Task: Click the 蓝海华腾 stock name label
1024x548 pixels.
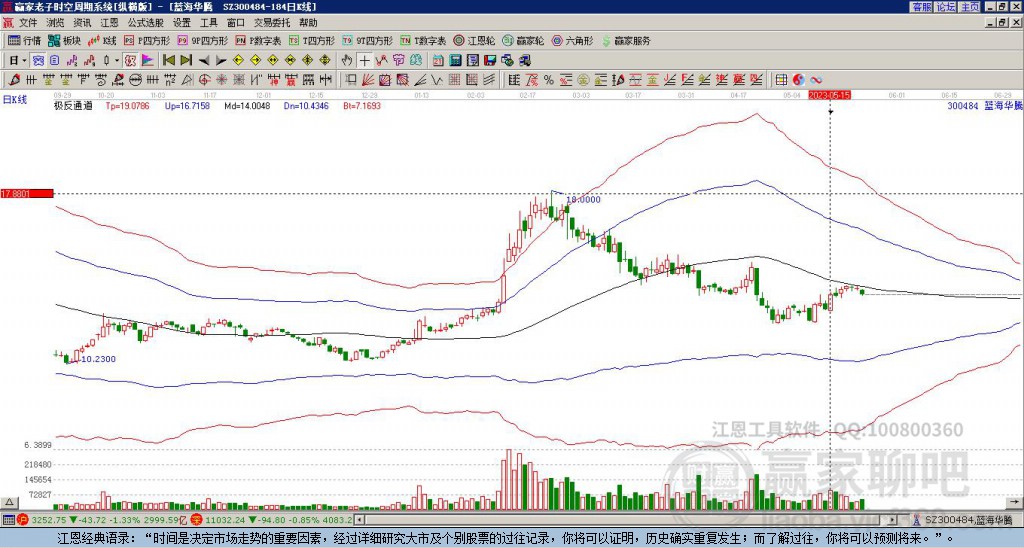Action: tap(1004, 105)
